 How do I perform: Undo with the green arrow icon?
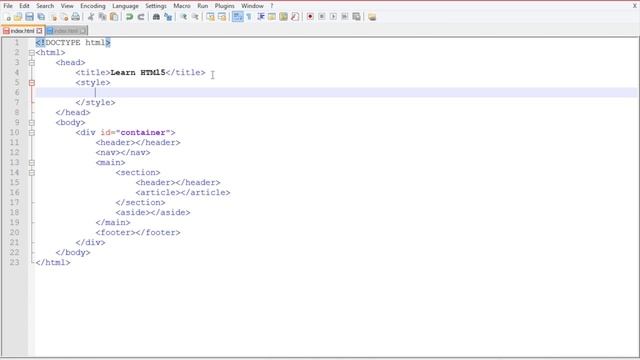tap(129, 17)
